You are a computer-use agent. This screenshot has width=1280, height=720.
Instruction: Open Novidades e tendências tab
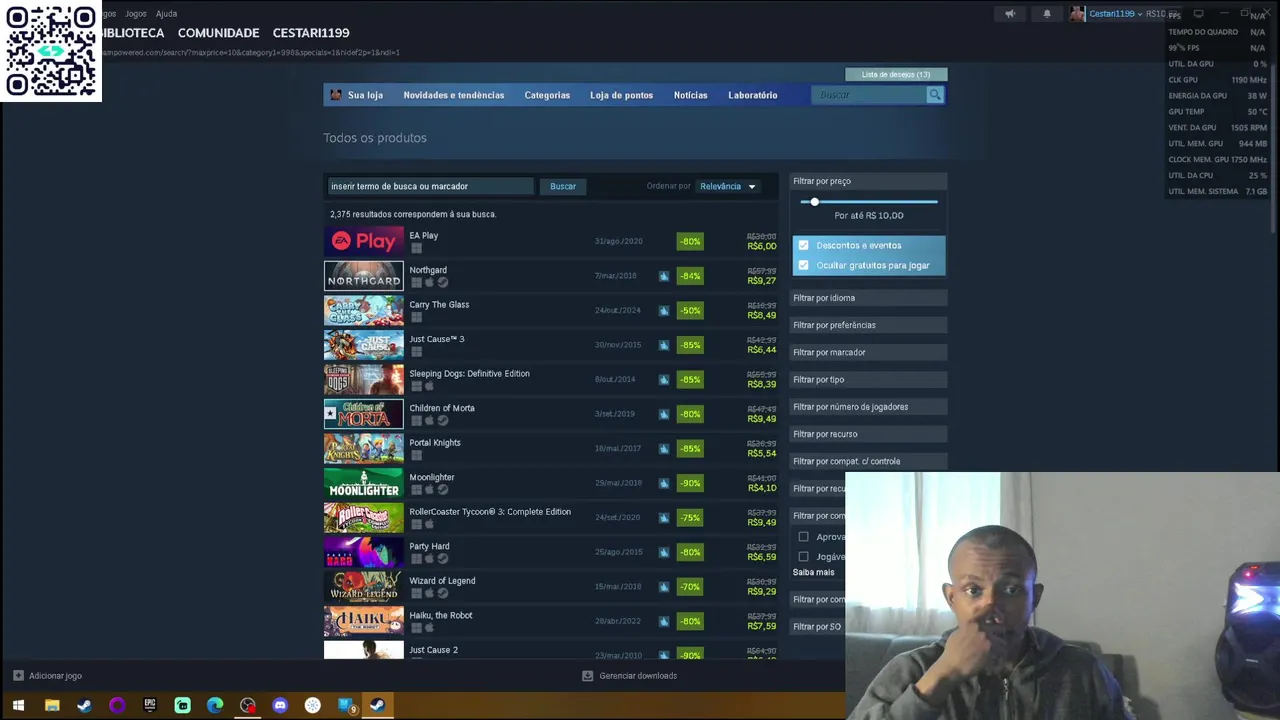[x=454, y=95]
